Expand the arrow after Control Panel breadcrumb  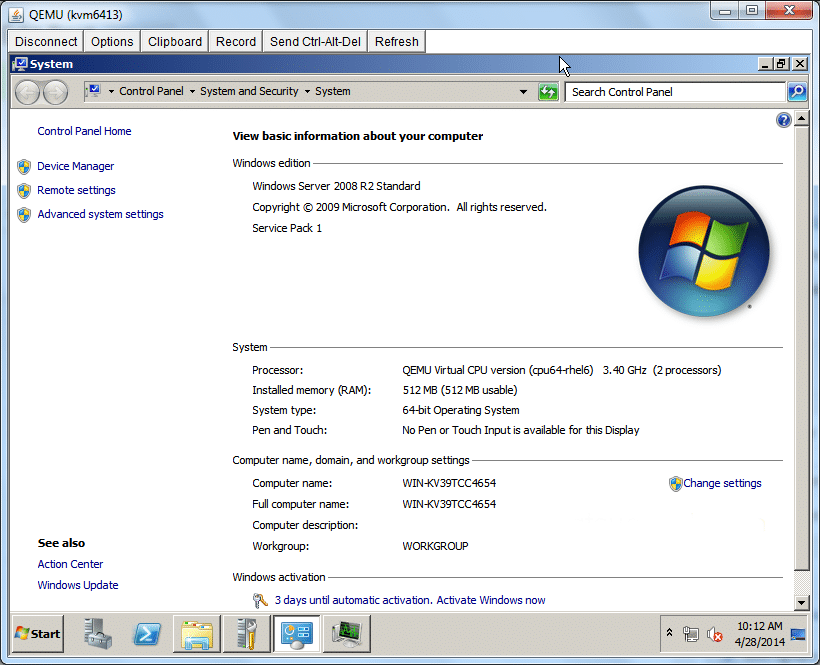point(192,91)
